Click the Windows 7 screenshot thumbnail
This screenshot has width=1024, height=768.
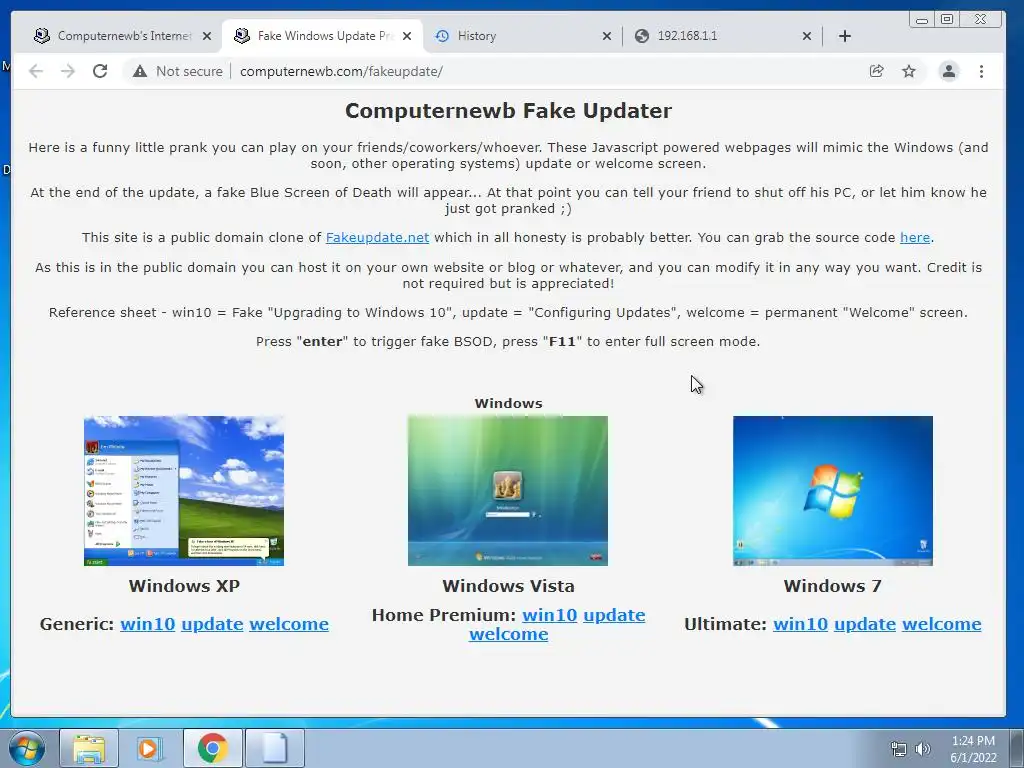coord(833,490)
